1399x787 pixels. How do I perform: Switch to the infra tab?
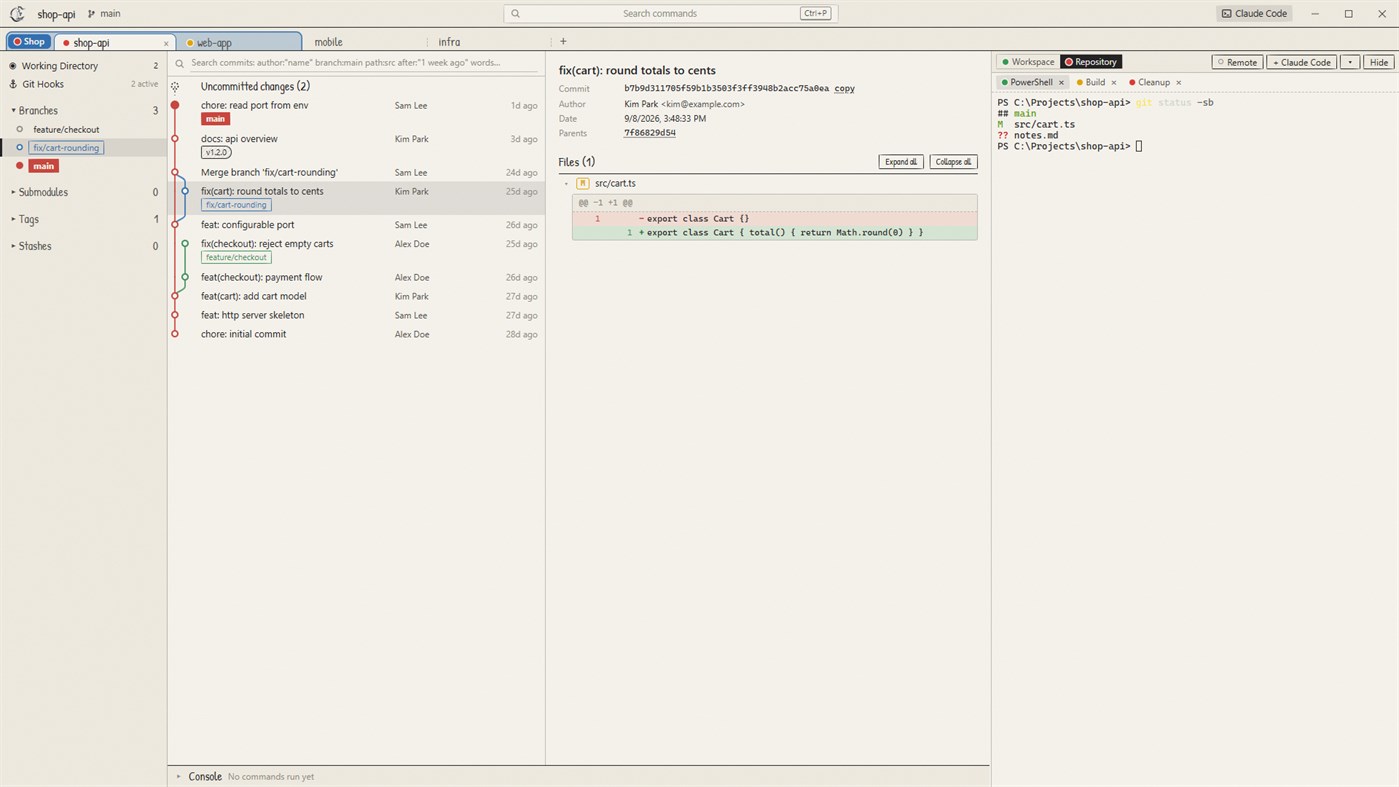449,42
